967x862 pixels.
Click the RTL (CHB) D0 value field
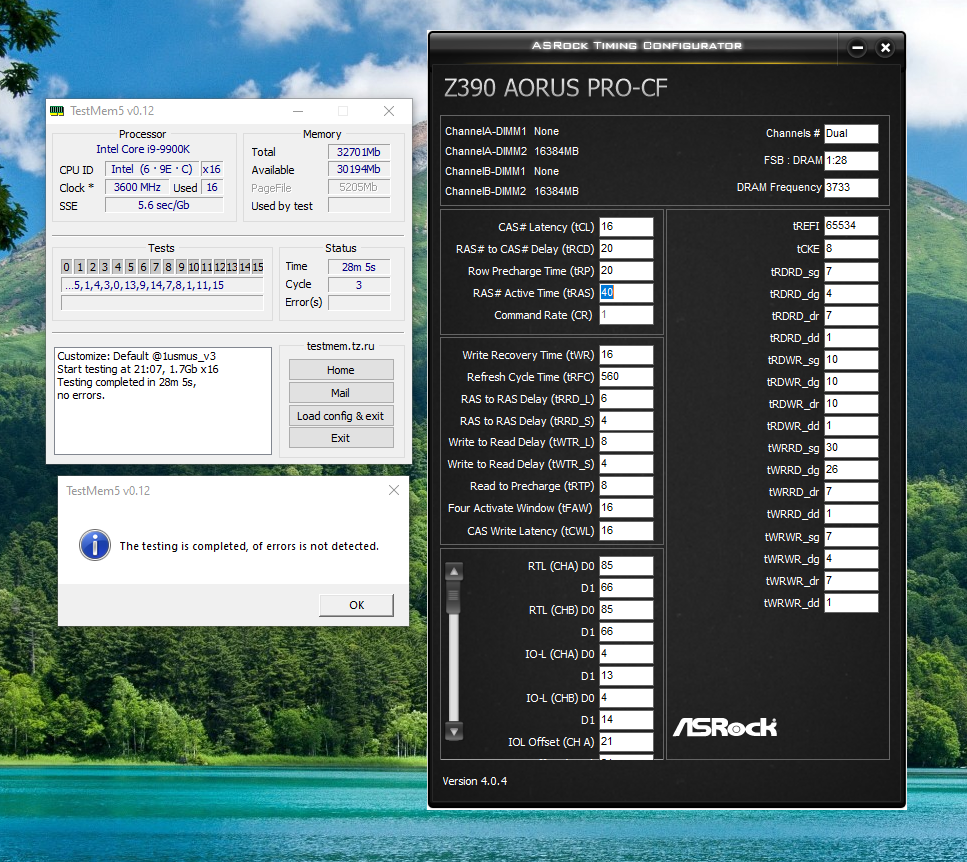[626, 609]
